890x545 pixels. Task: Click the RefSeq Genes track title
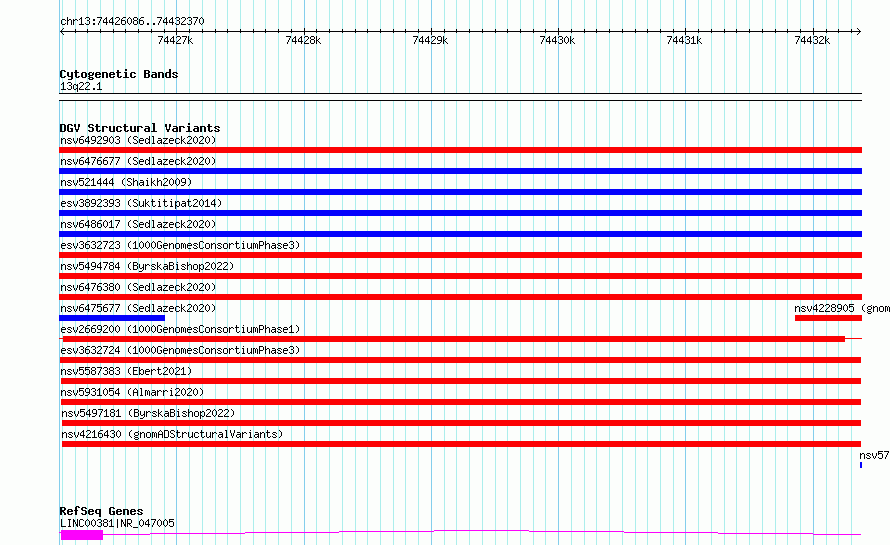(101, 511)
